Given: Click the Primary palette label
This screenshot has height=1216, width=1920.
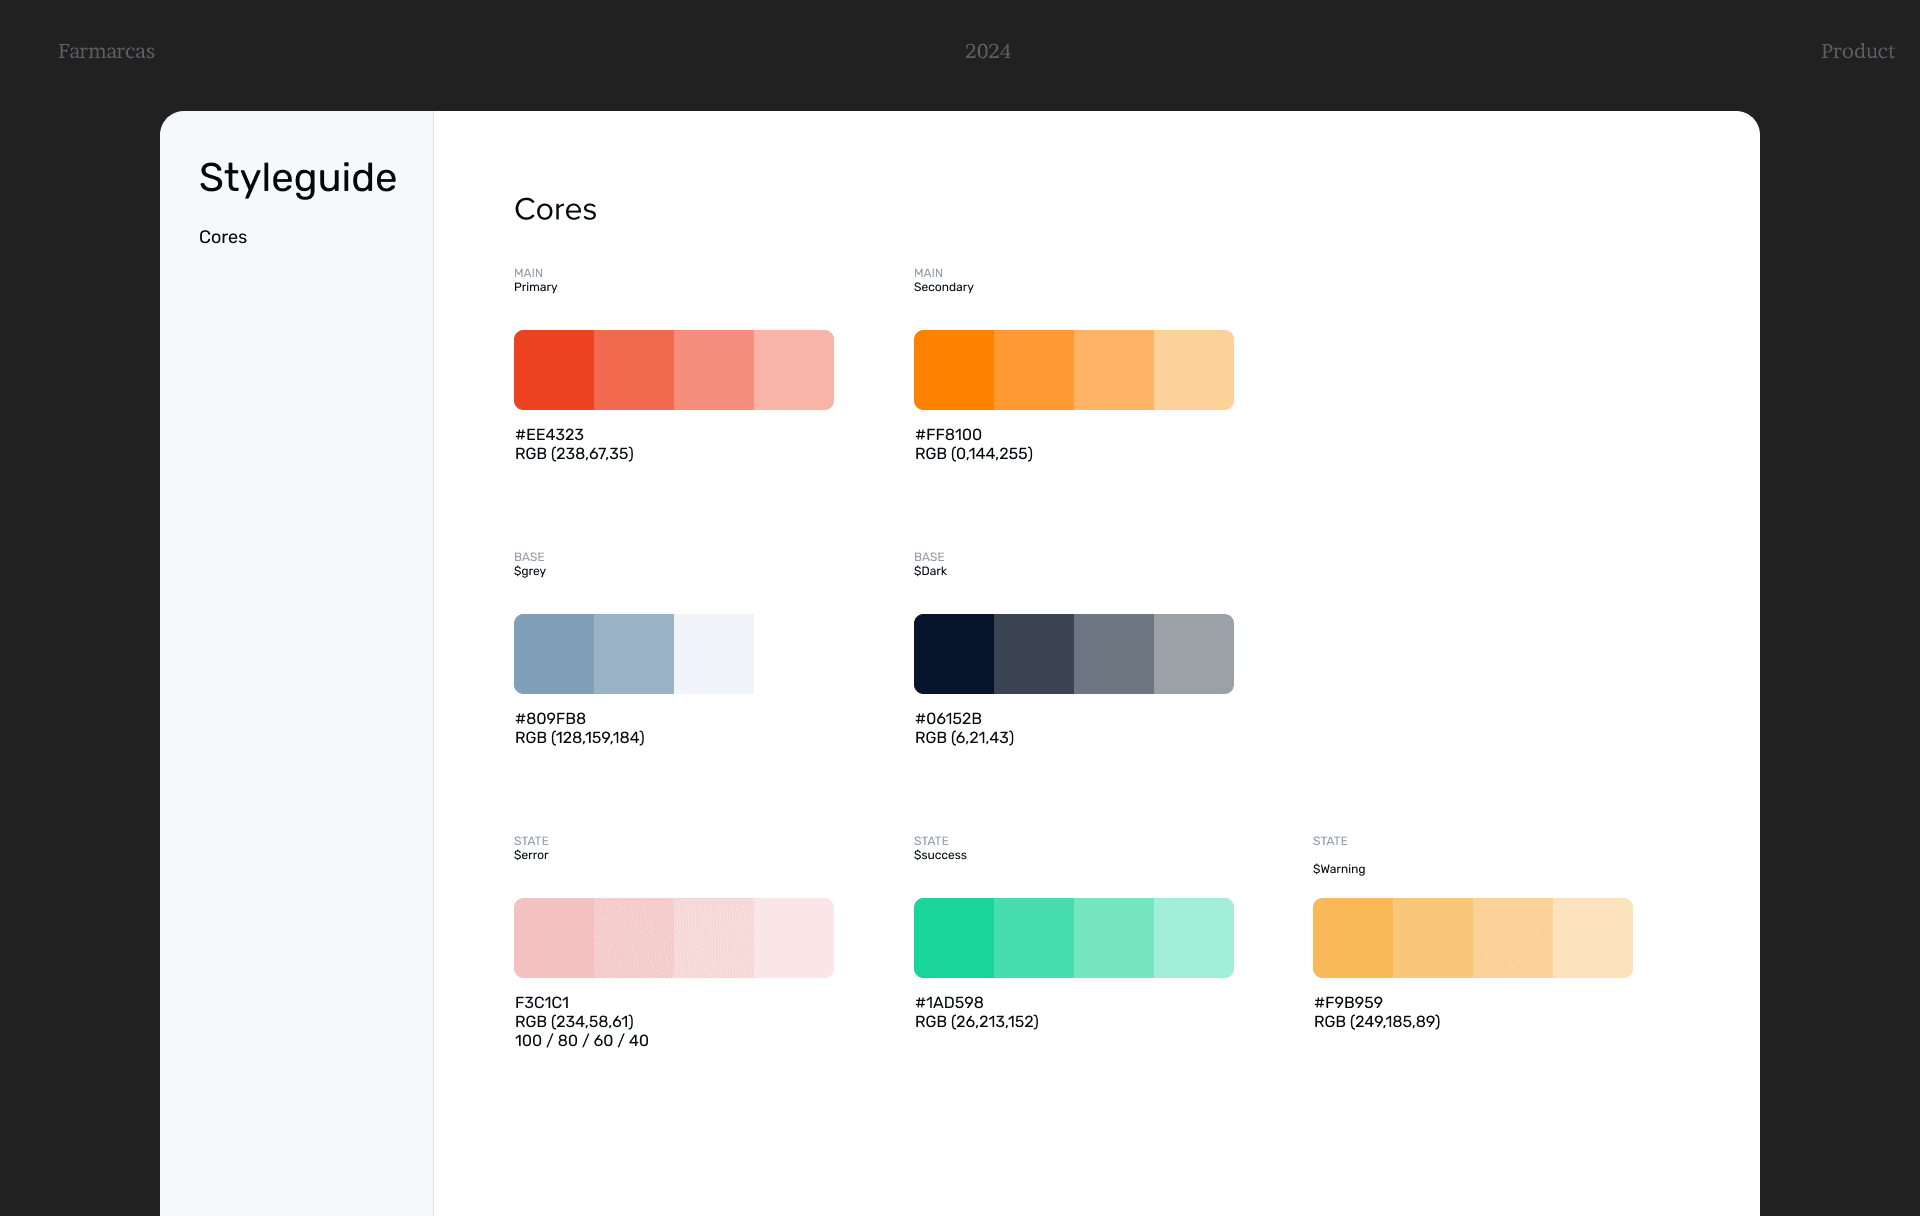Looking at the screenshot, I should pyautogui.click(x=536, y=287).
